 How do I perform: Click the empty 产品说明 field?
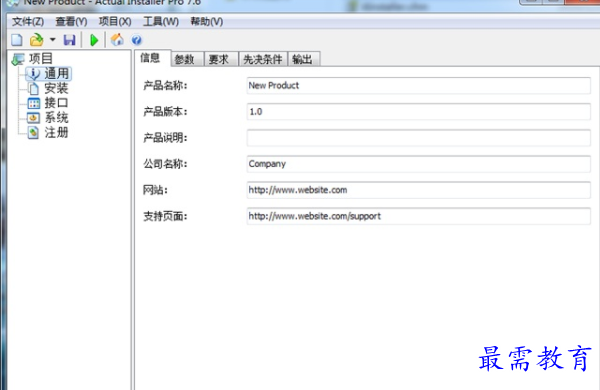[419, 138]
